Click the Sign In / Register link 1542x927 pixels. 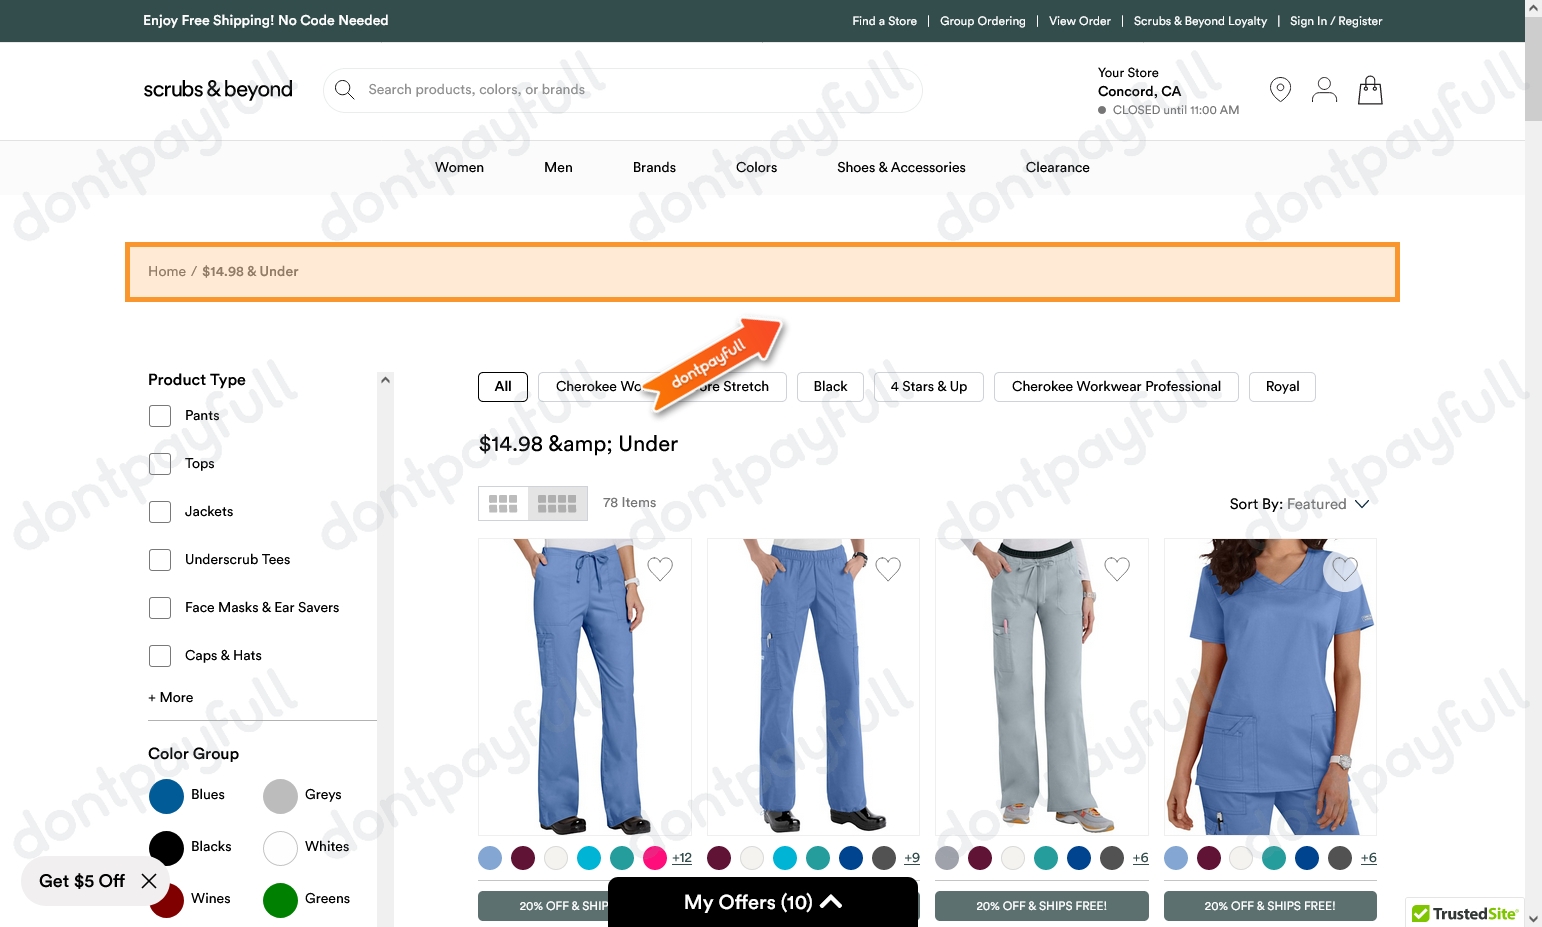coord(1336,20)
